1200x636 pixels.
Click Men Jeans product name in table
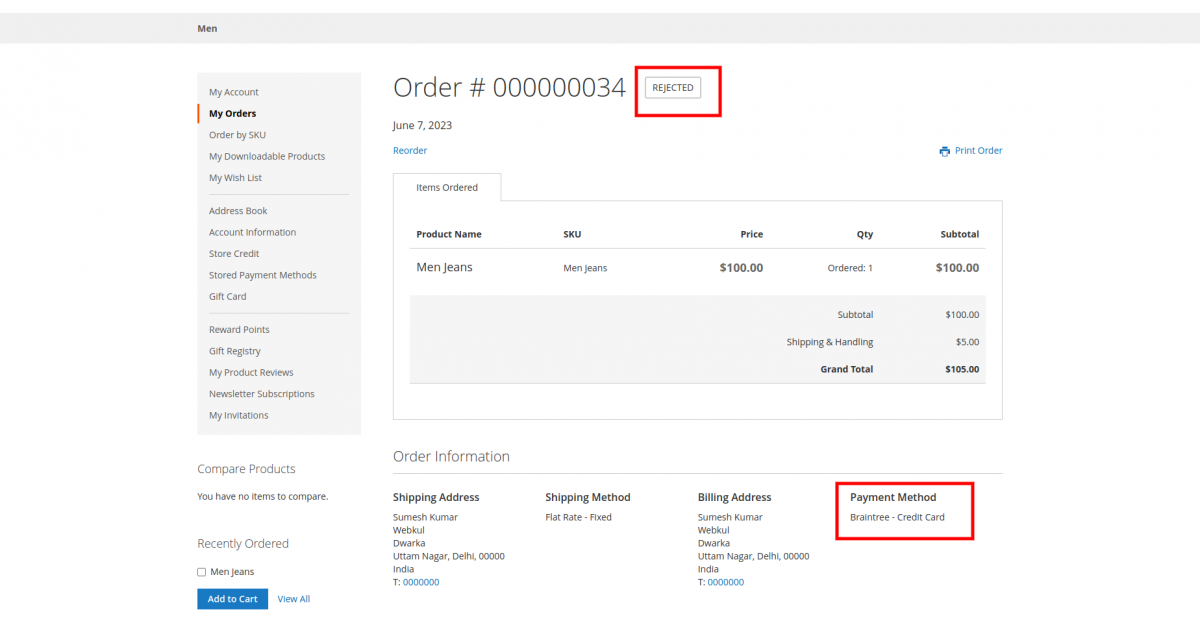pos(445,268)
